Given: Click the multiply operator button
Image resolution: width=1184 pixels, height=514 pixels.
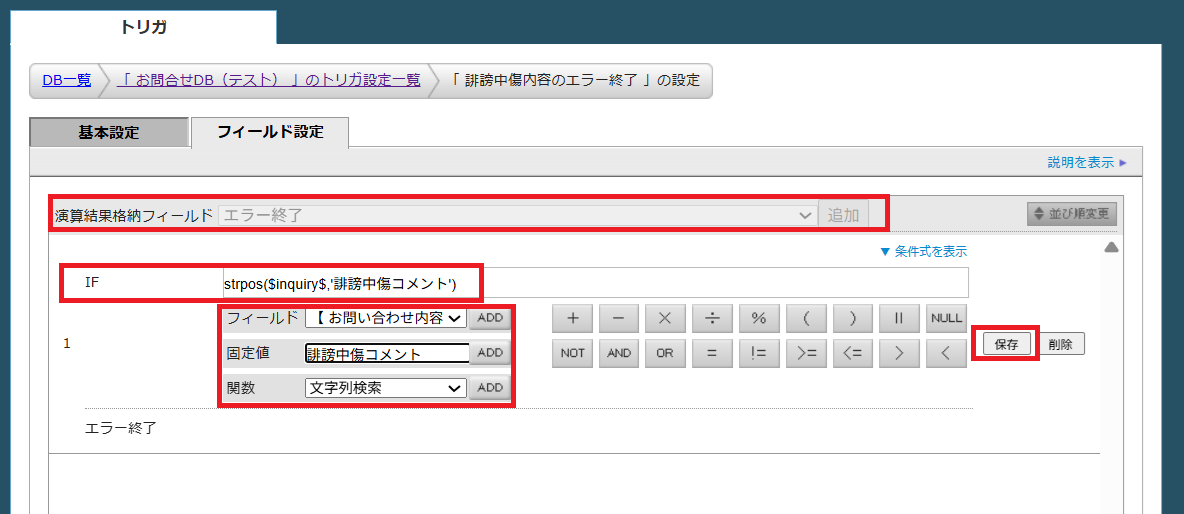Looking at the screenshot, I should tap(665, 319).
